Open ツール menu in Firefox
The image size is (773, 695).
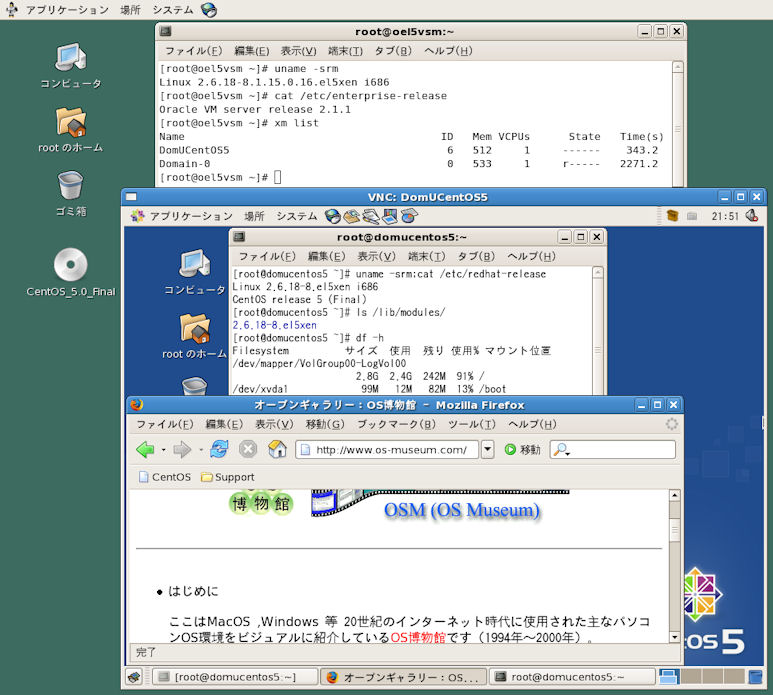(x=472, y=424)
